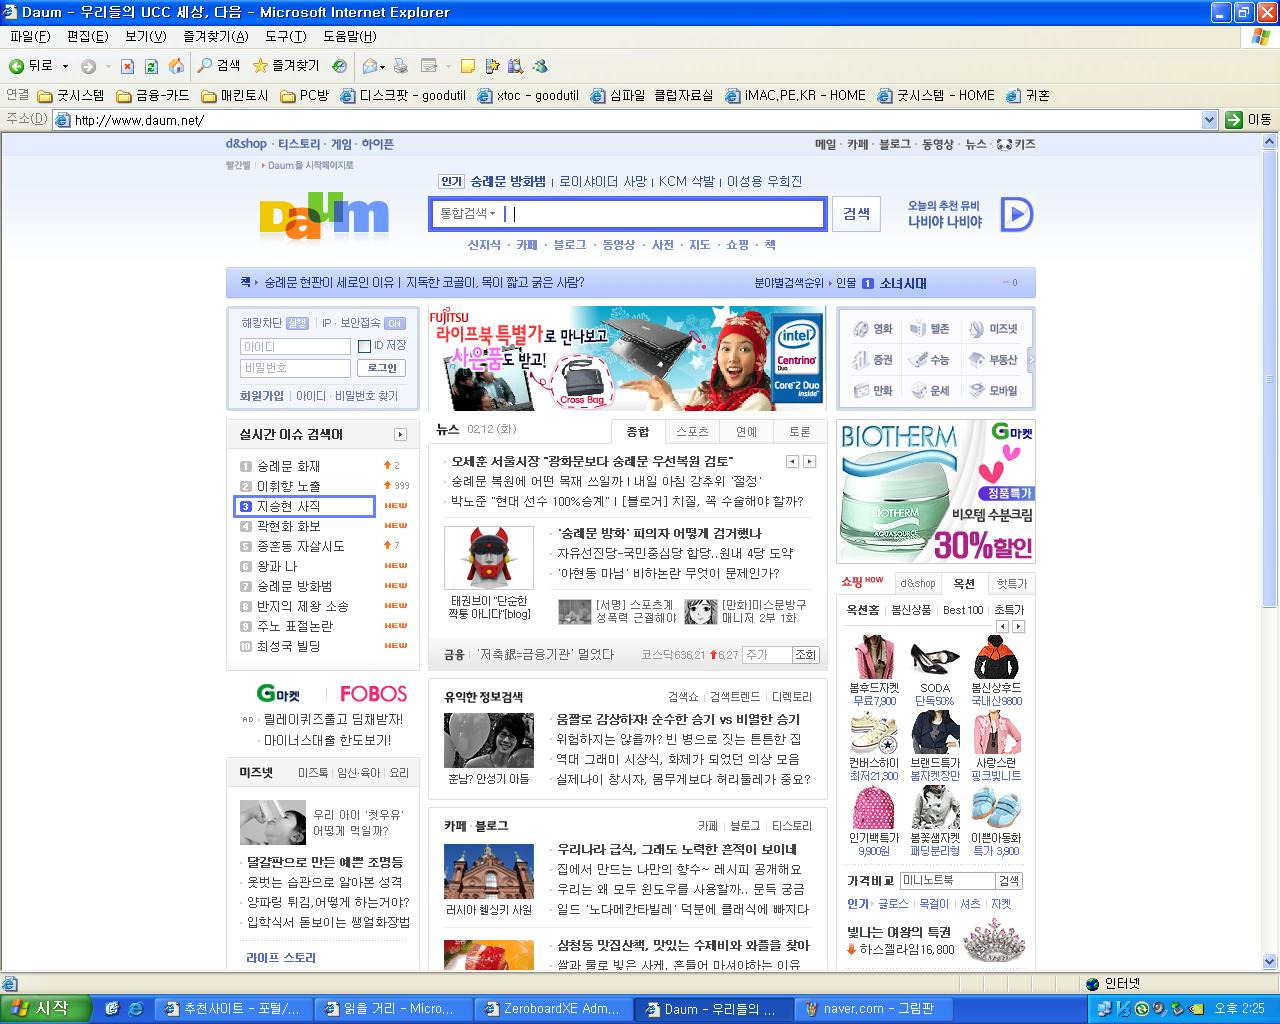
Task: Click the 검색 search button
Action: tap(856, 214)
